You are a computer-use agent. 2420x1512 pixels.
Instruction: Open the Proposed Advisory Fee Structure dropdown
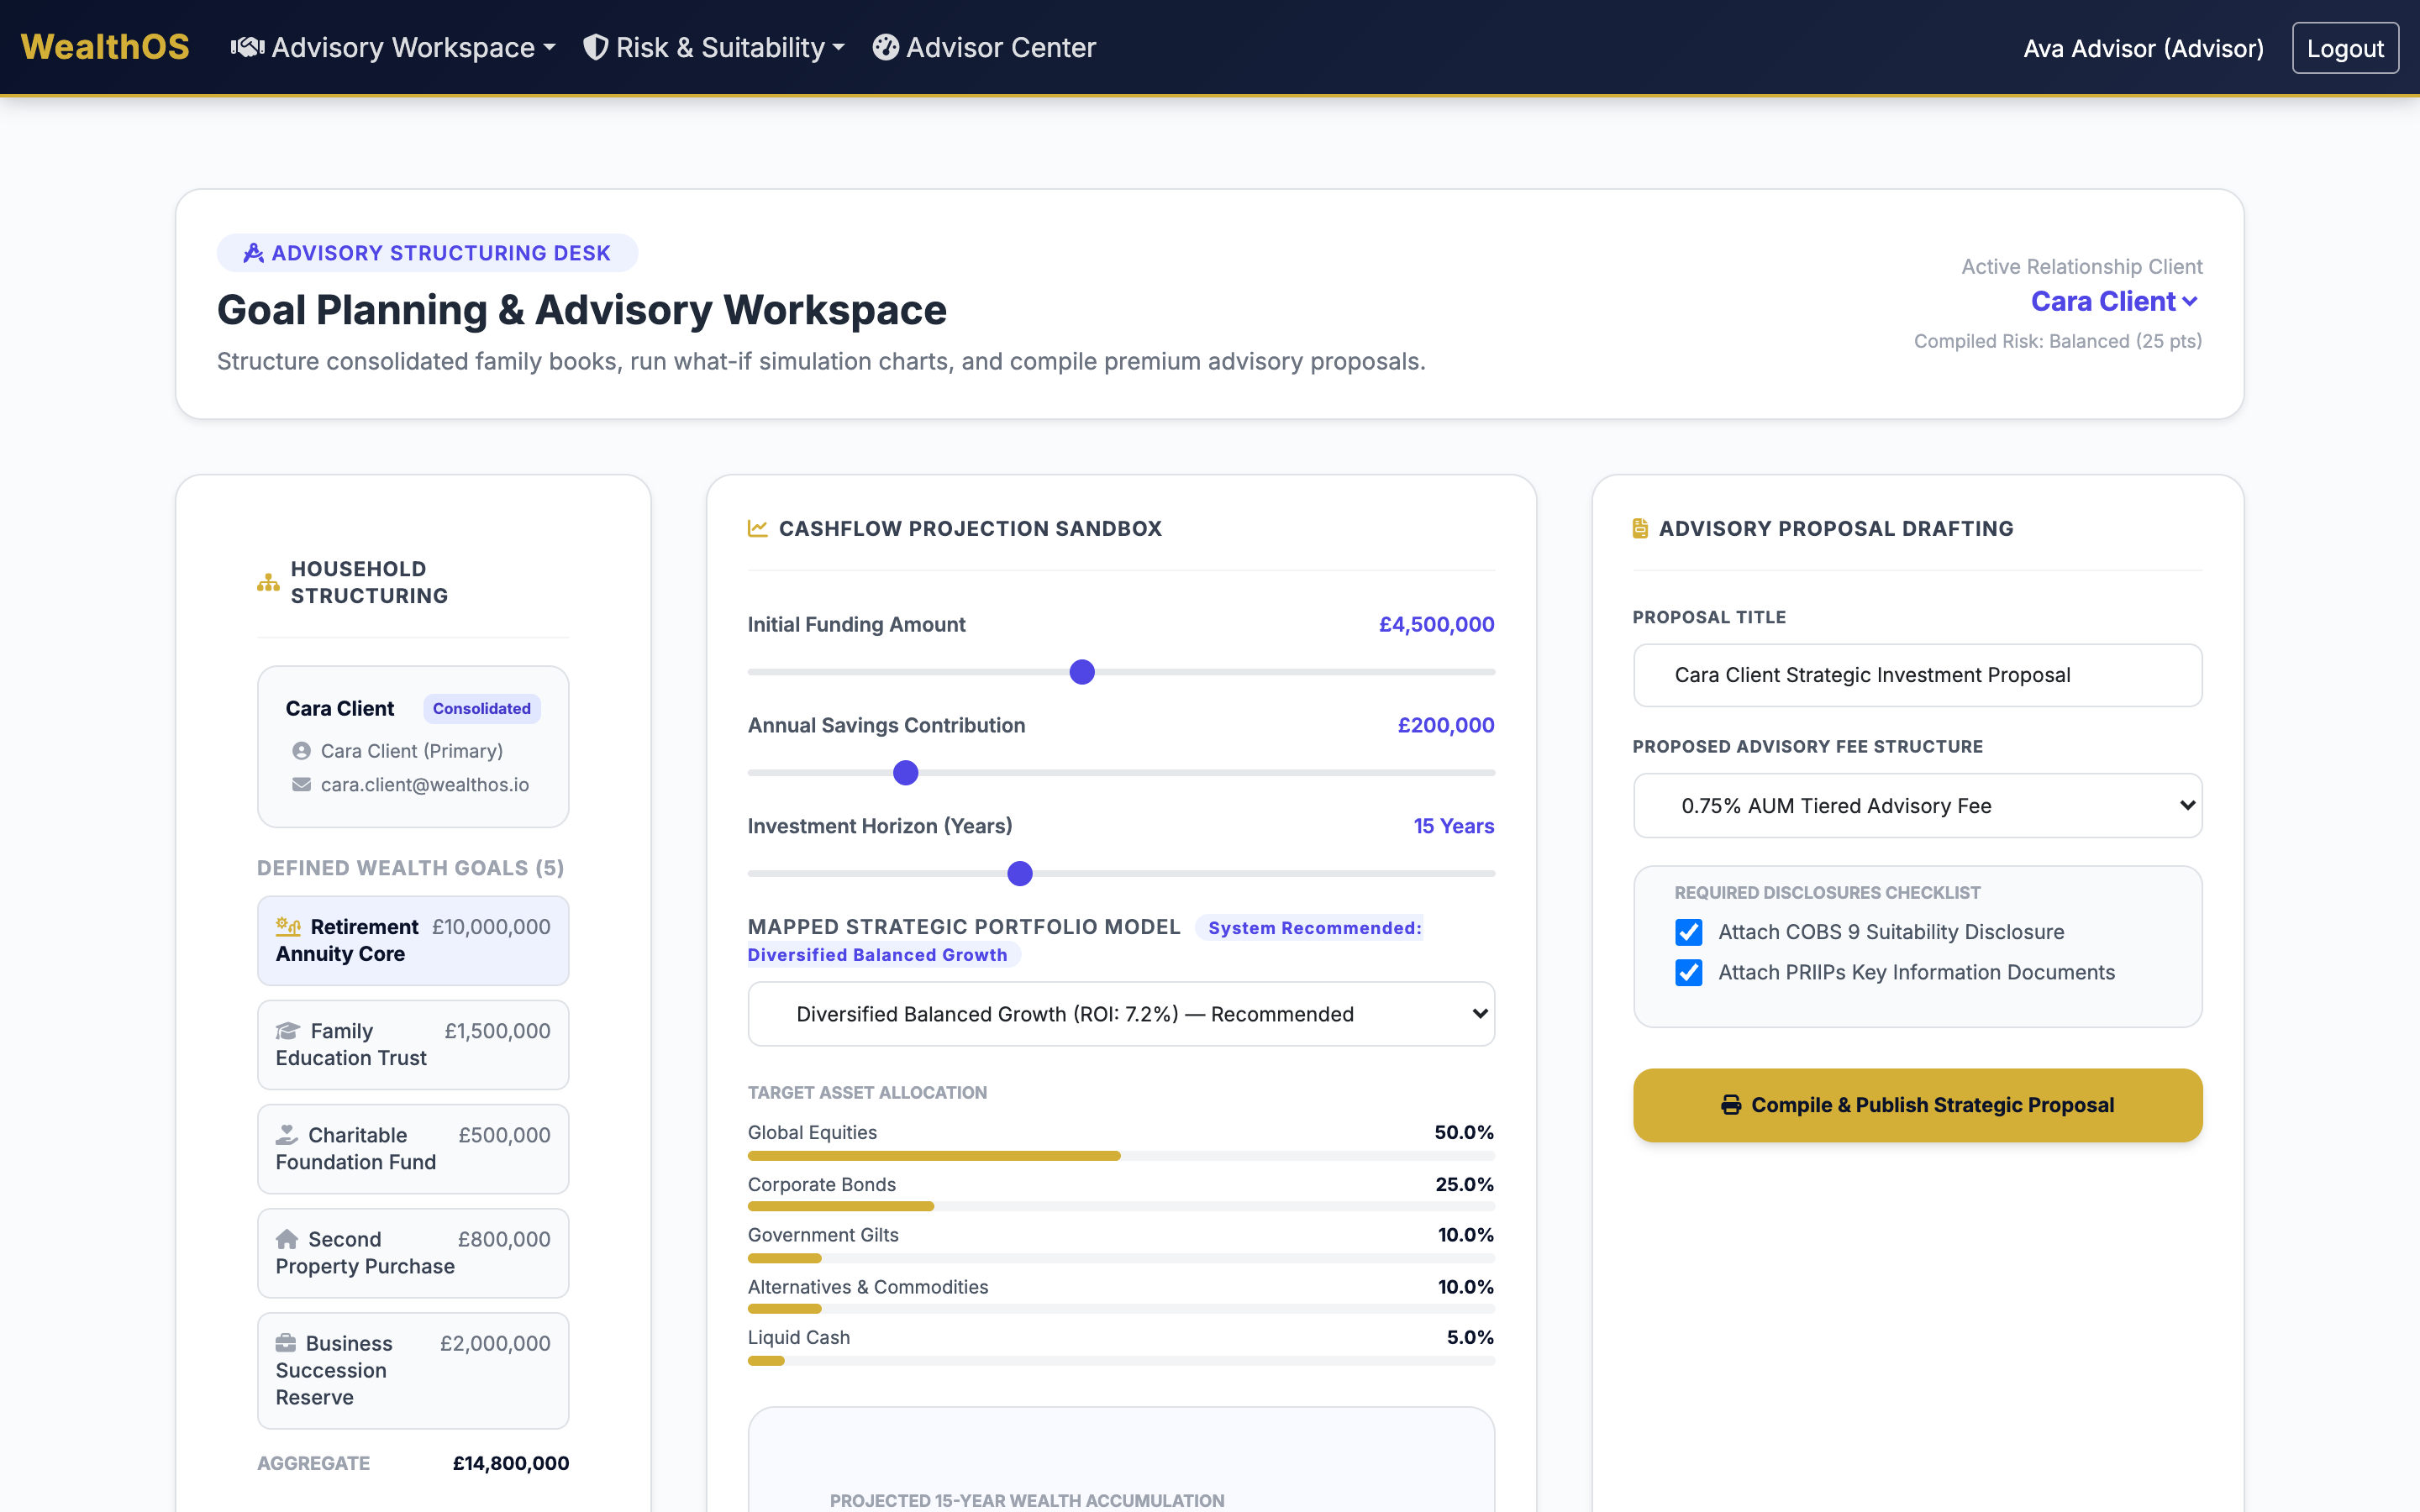point(1917,806)
